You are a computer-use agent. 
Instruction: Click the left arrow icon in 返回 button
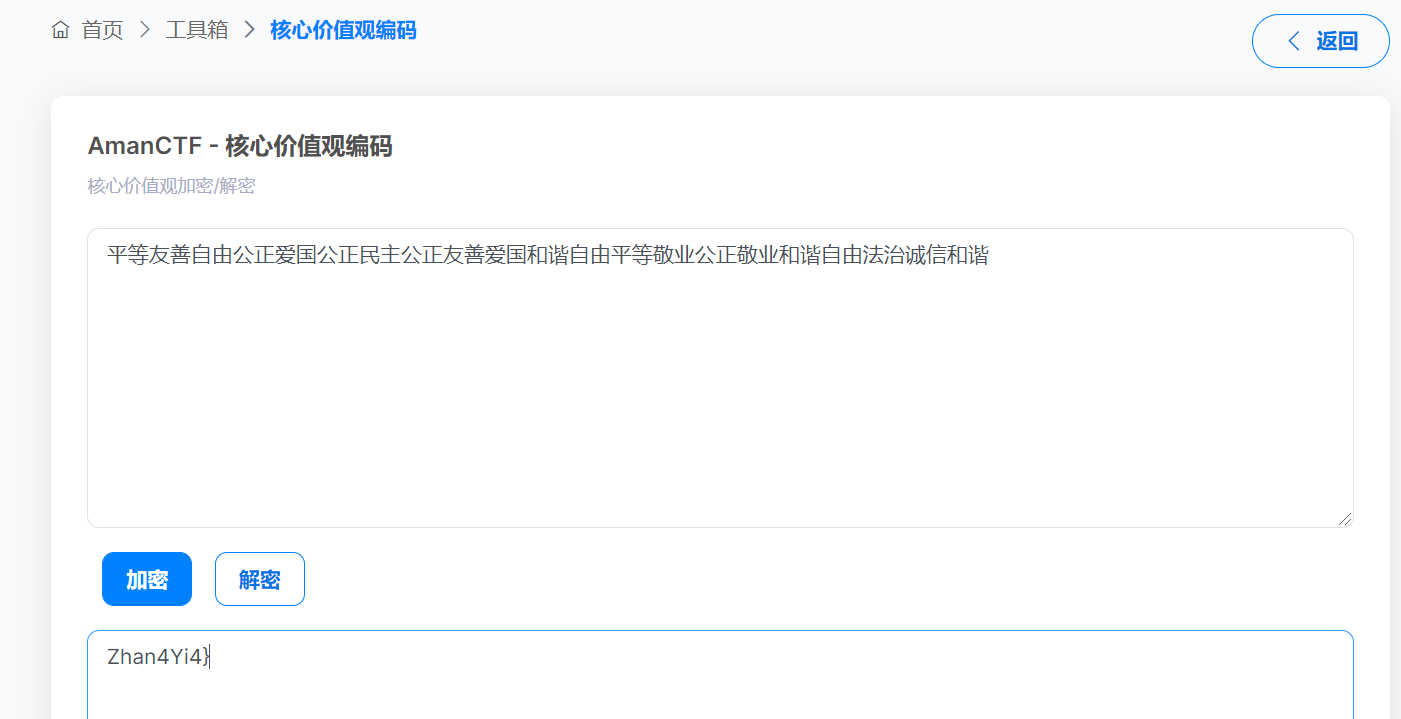click(1293, 41)
